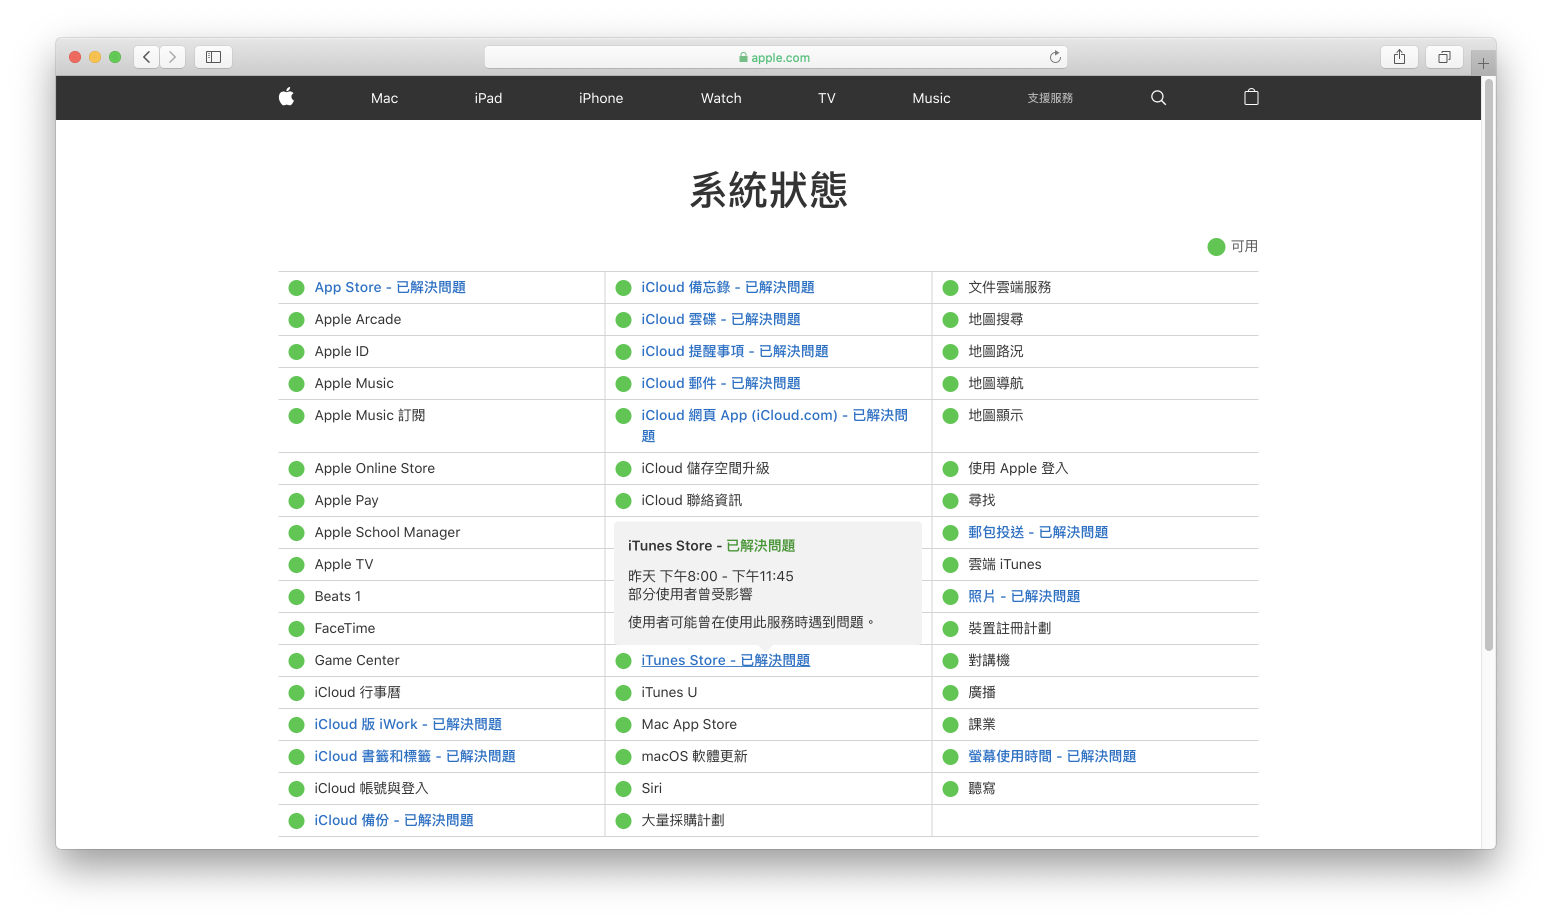Click iTunes U status text

(669, 692)
